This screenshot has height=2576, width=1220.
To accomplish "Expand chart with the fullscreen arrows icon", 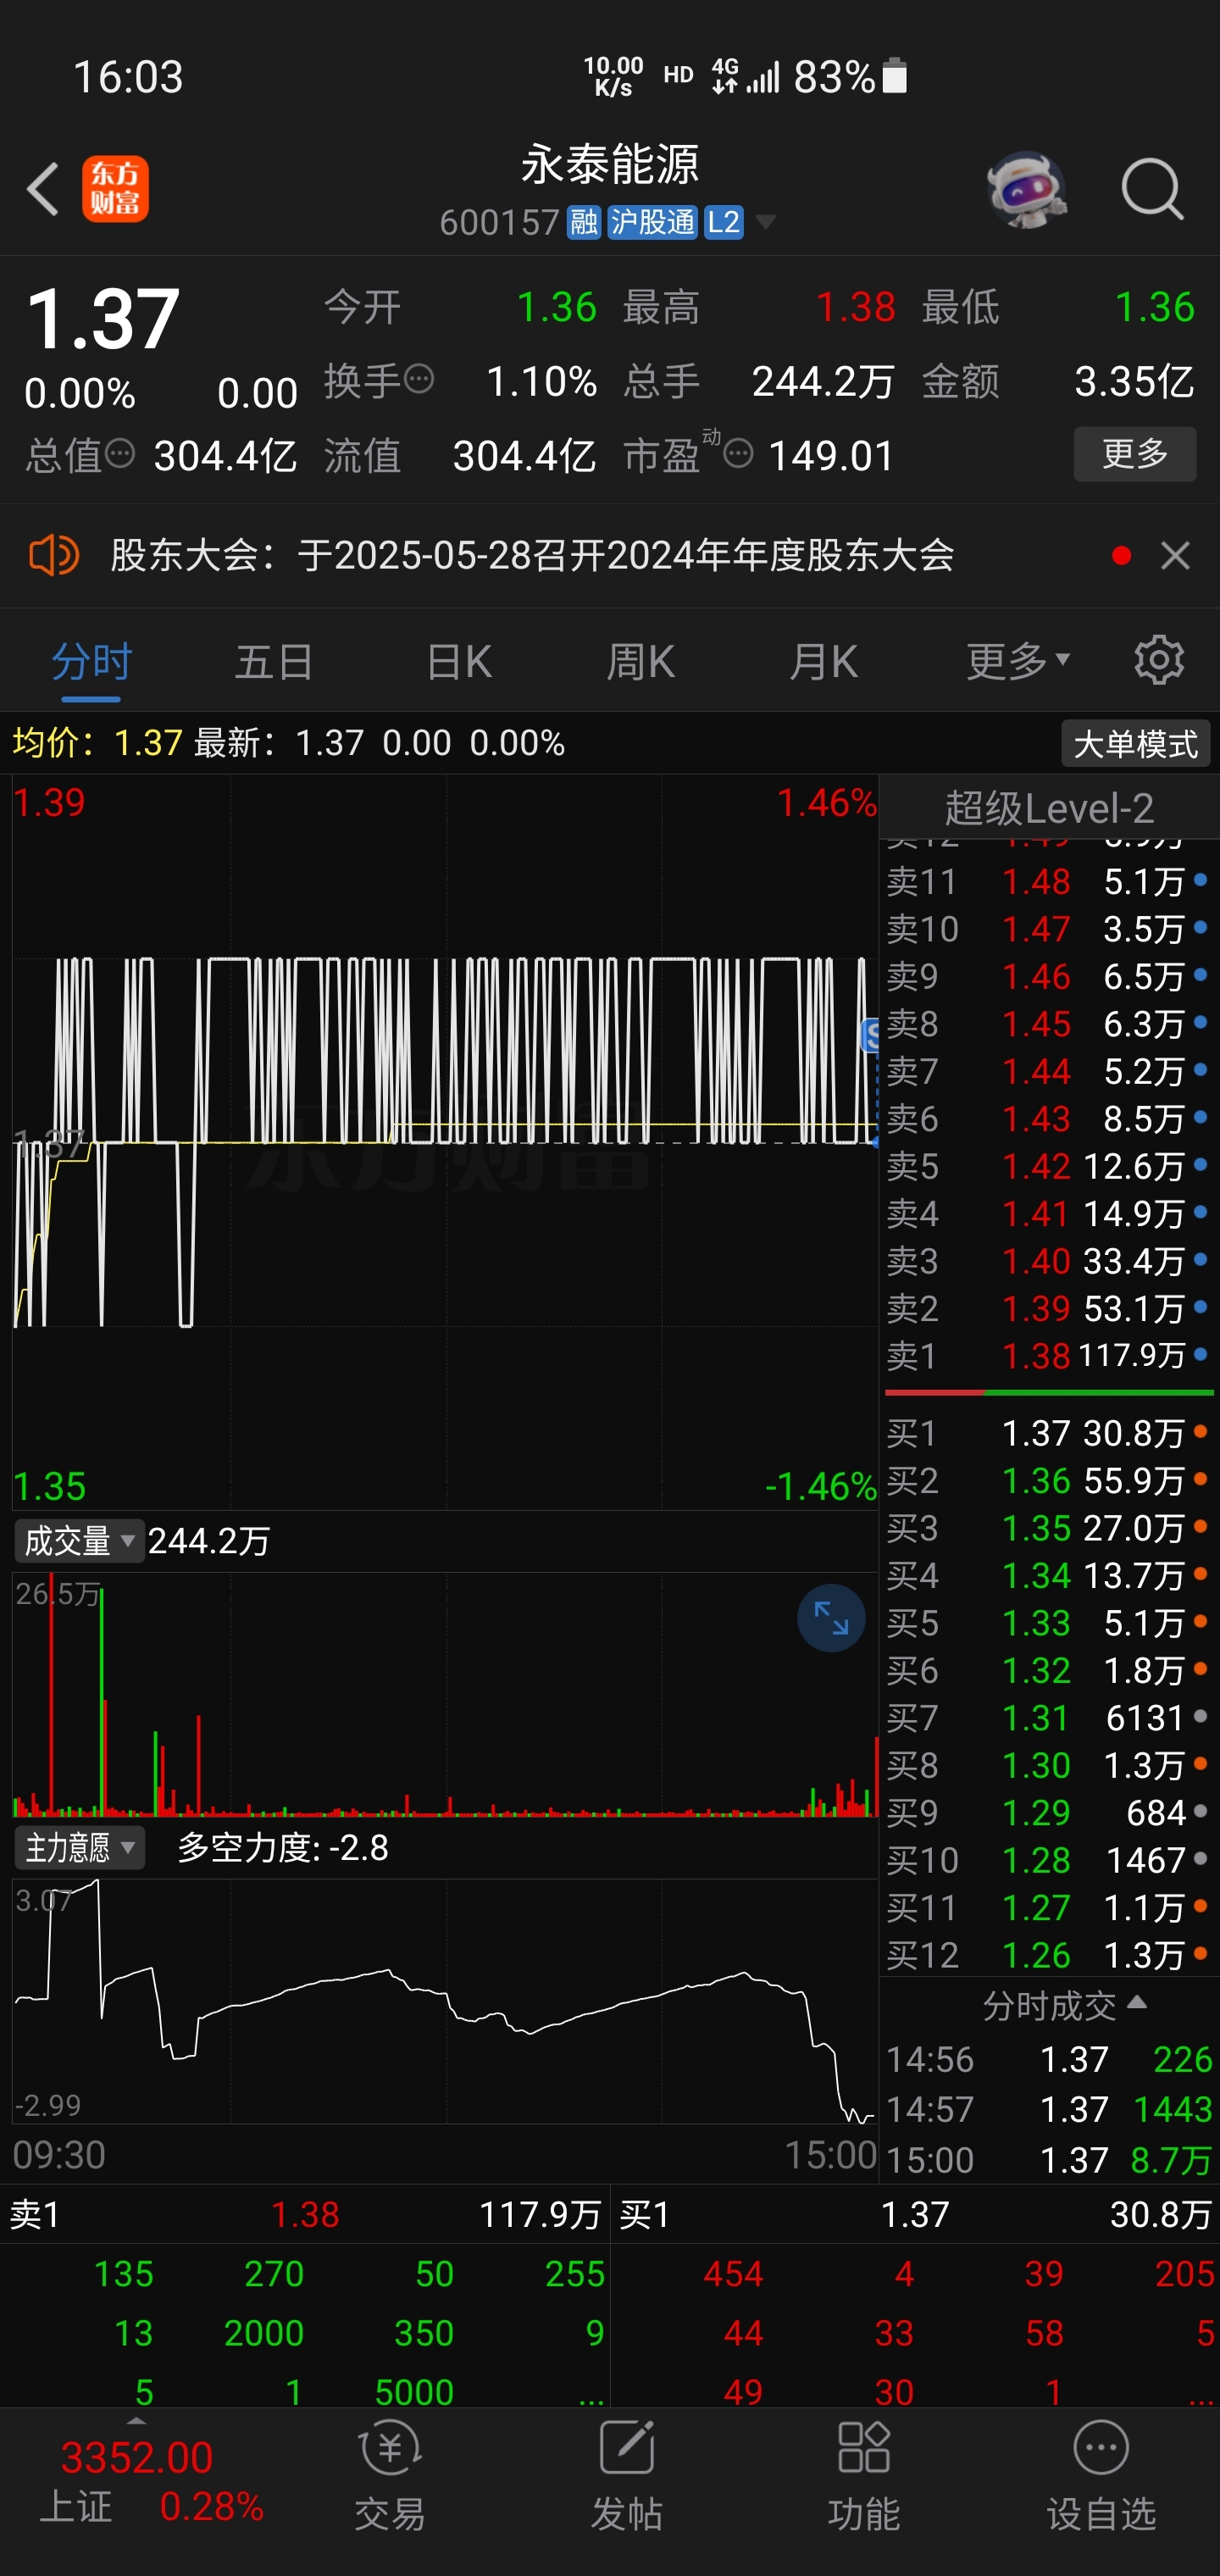I will pos(830,1617).
